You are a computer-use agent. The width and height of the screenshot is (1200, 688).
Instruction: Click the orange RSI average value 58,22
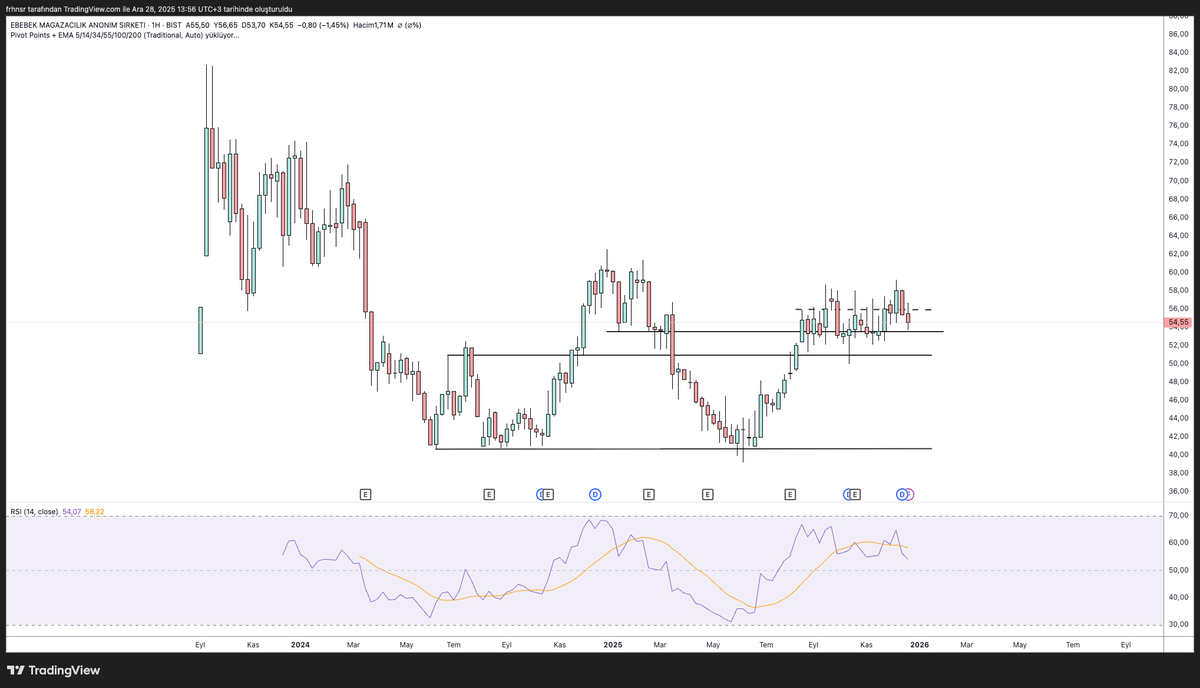(95, 511)
